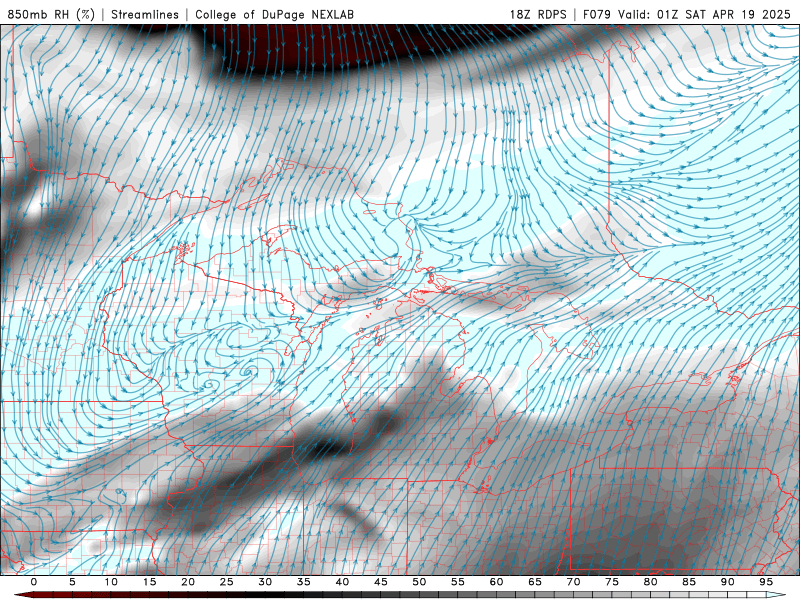Pick the colorbar value "70"
Image resolution: width=800 pixels, height=600 pixels.
click(x=573, y=582)
